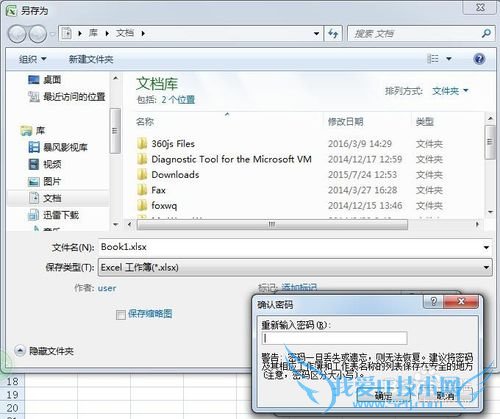Open 迅雷下载 in sidebar
Viewport: 500px width, 419px height.
click(x=54, y=215)
